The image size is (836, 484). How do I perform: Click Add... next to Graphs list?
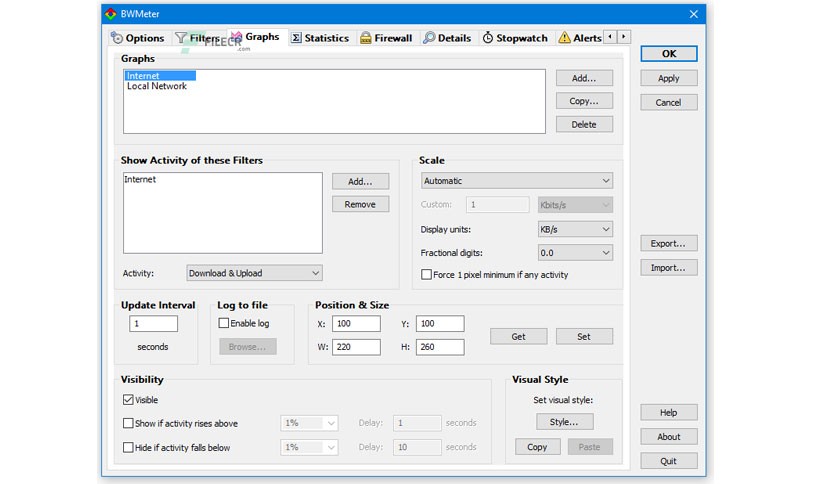click(584, 78)
